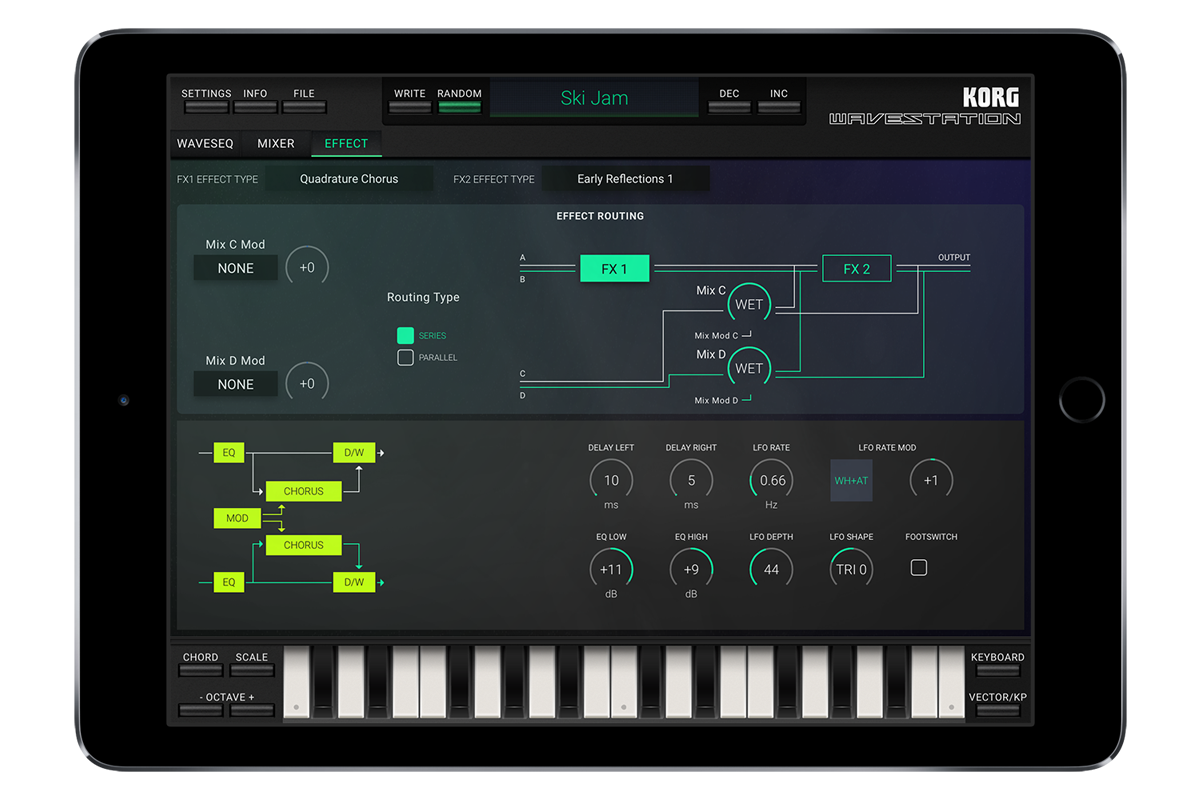This screenshot has width=1200, height=800.
Task: Select the yellow MOD block in diagram
Action: (x=237, y=518)
